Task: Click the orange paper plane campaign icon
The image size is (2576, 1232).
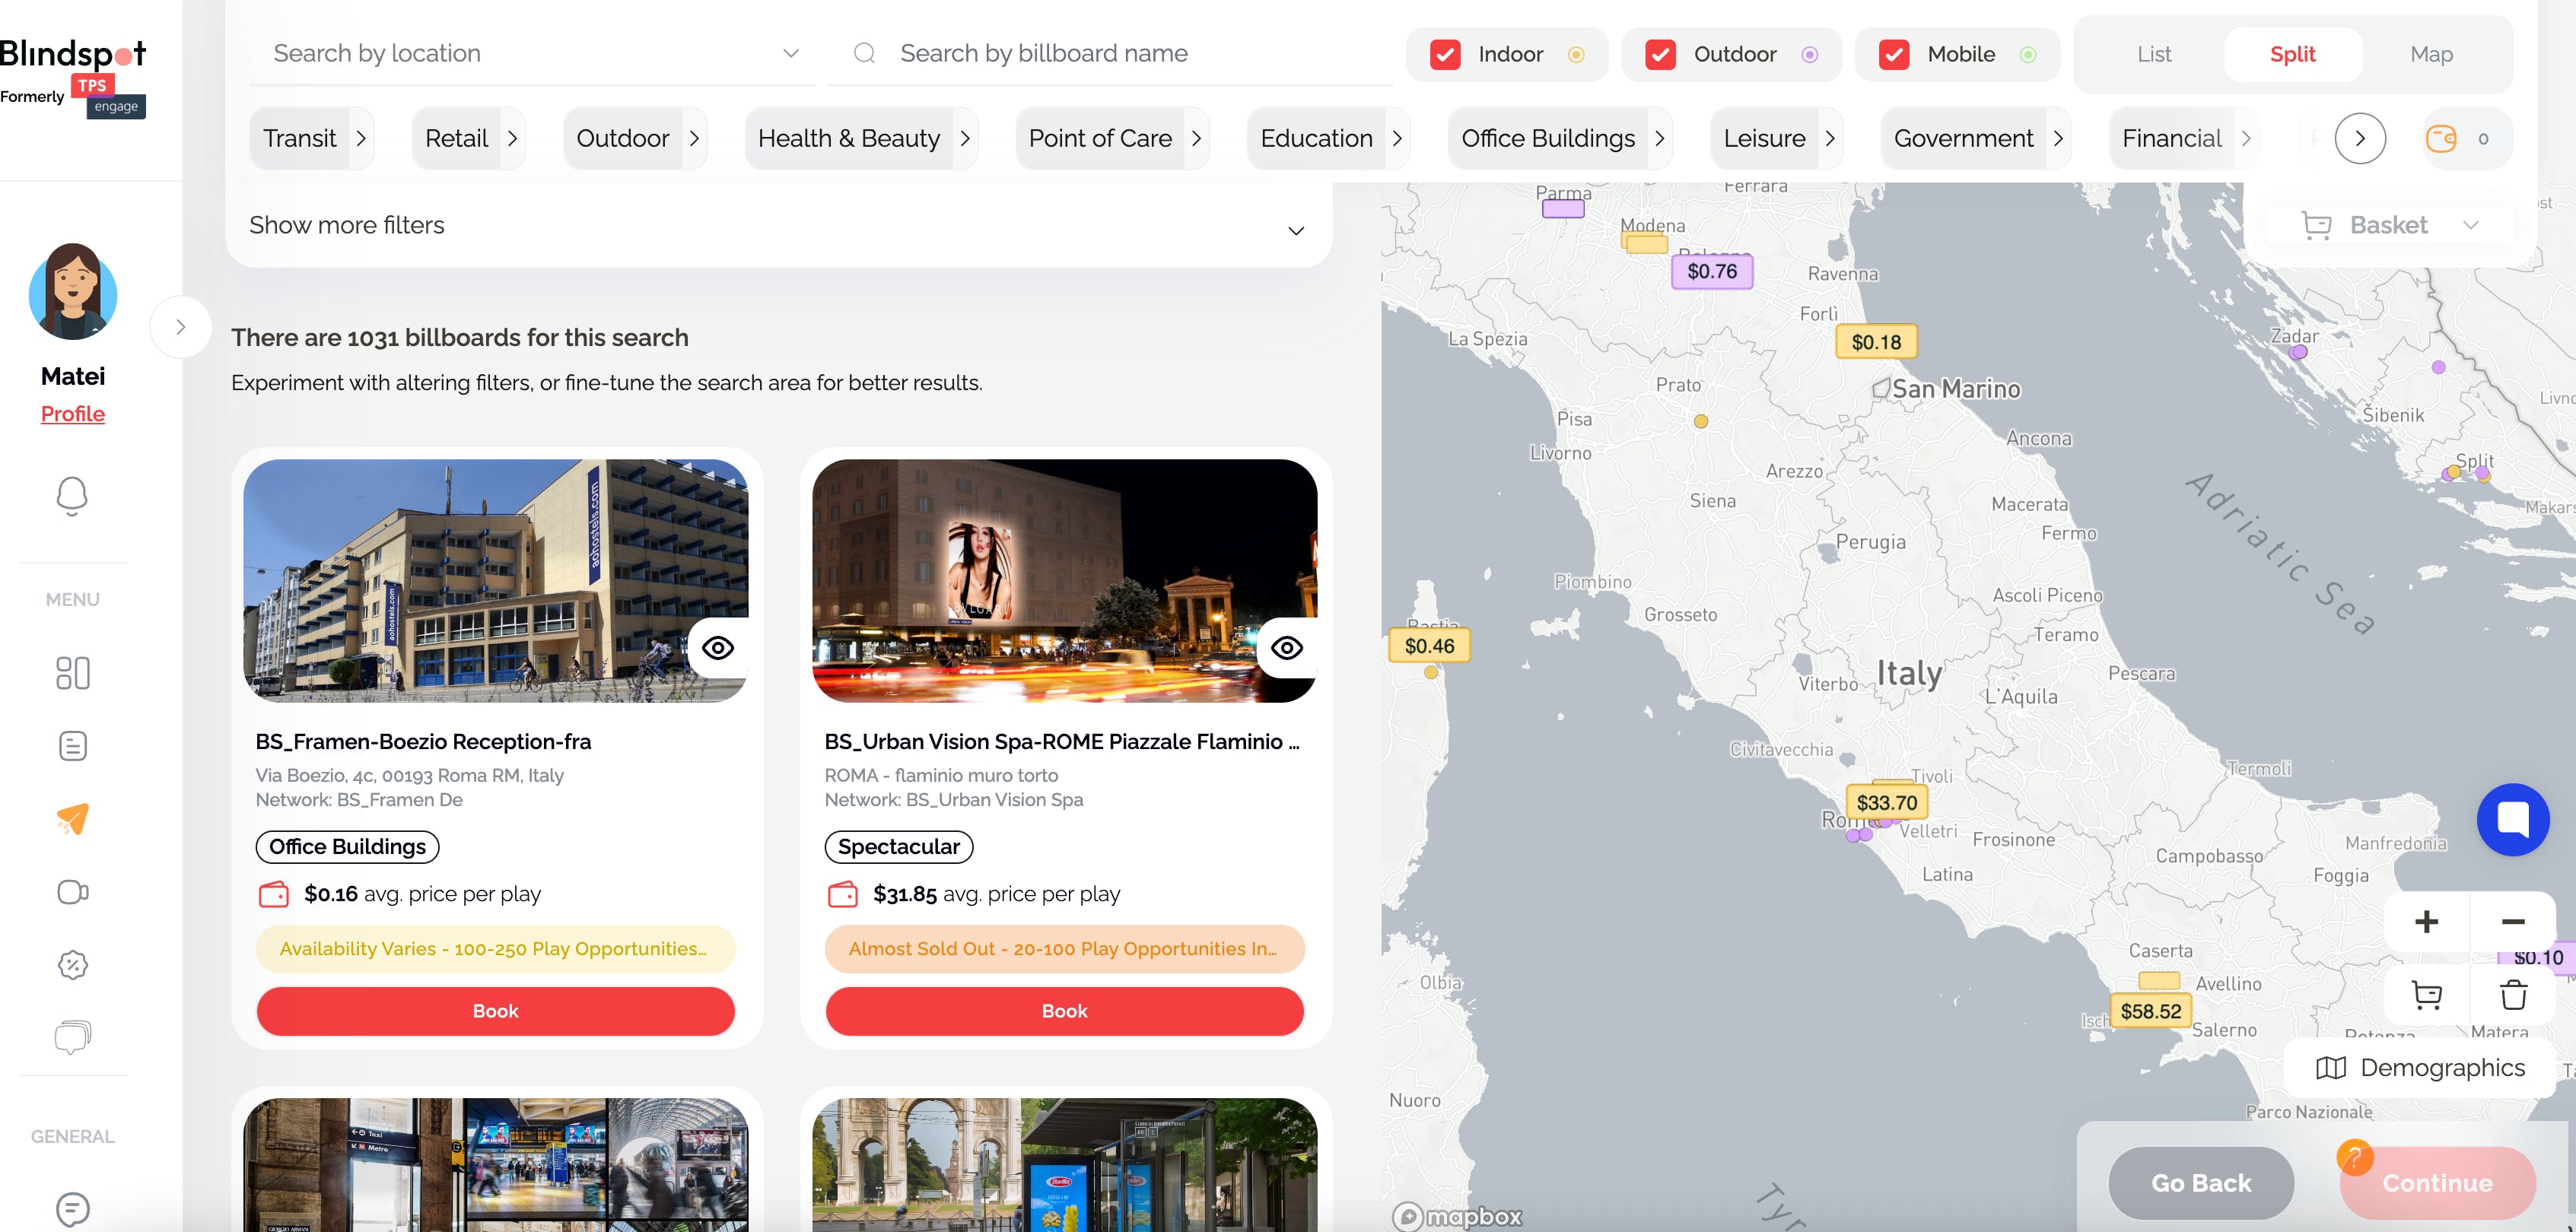Action: click(x=73, y=818)
